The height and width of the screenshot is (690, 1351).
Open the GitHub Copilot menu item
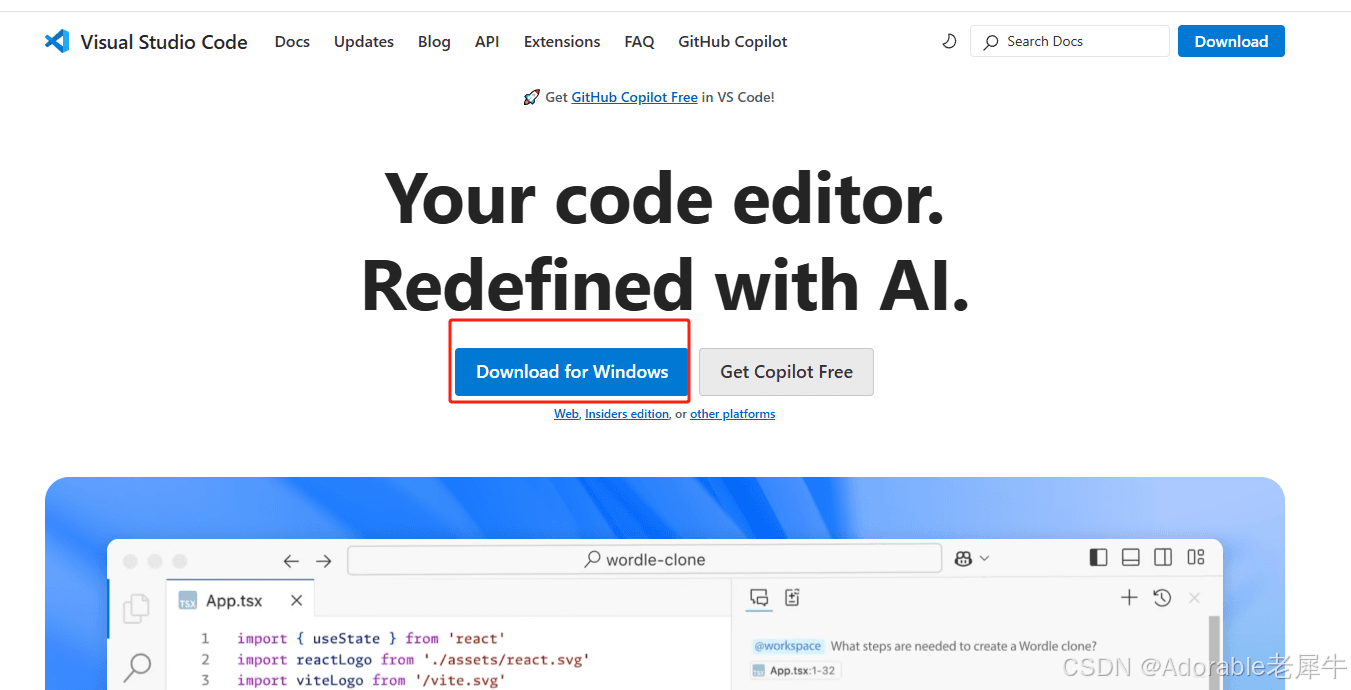pyautogui.click(x=733, y=42)
